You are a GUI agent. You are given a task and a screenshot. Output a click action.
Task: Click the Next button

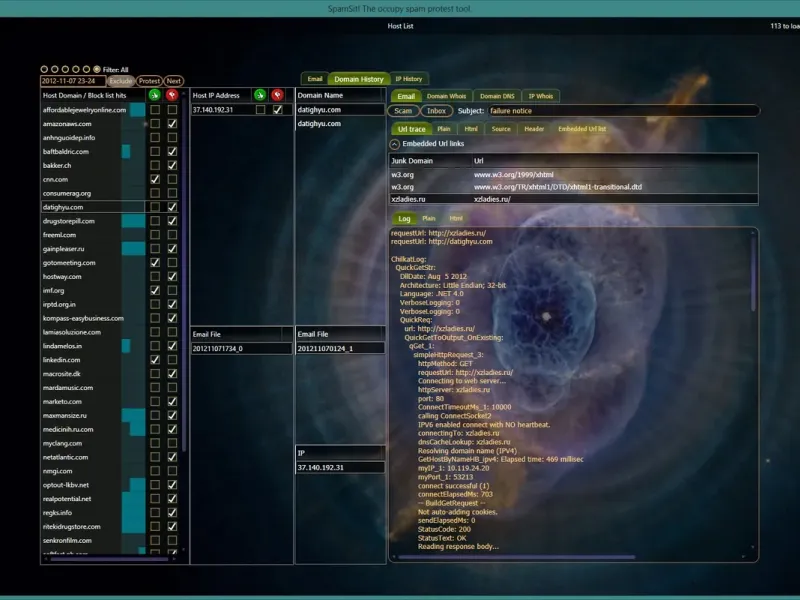point(173,81)
